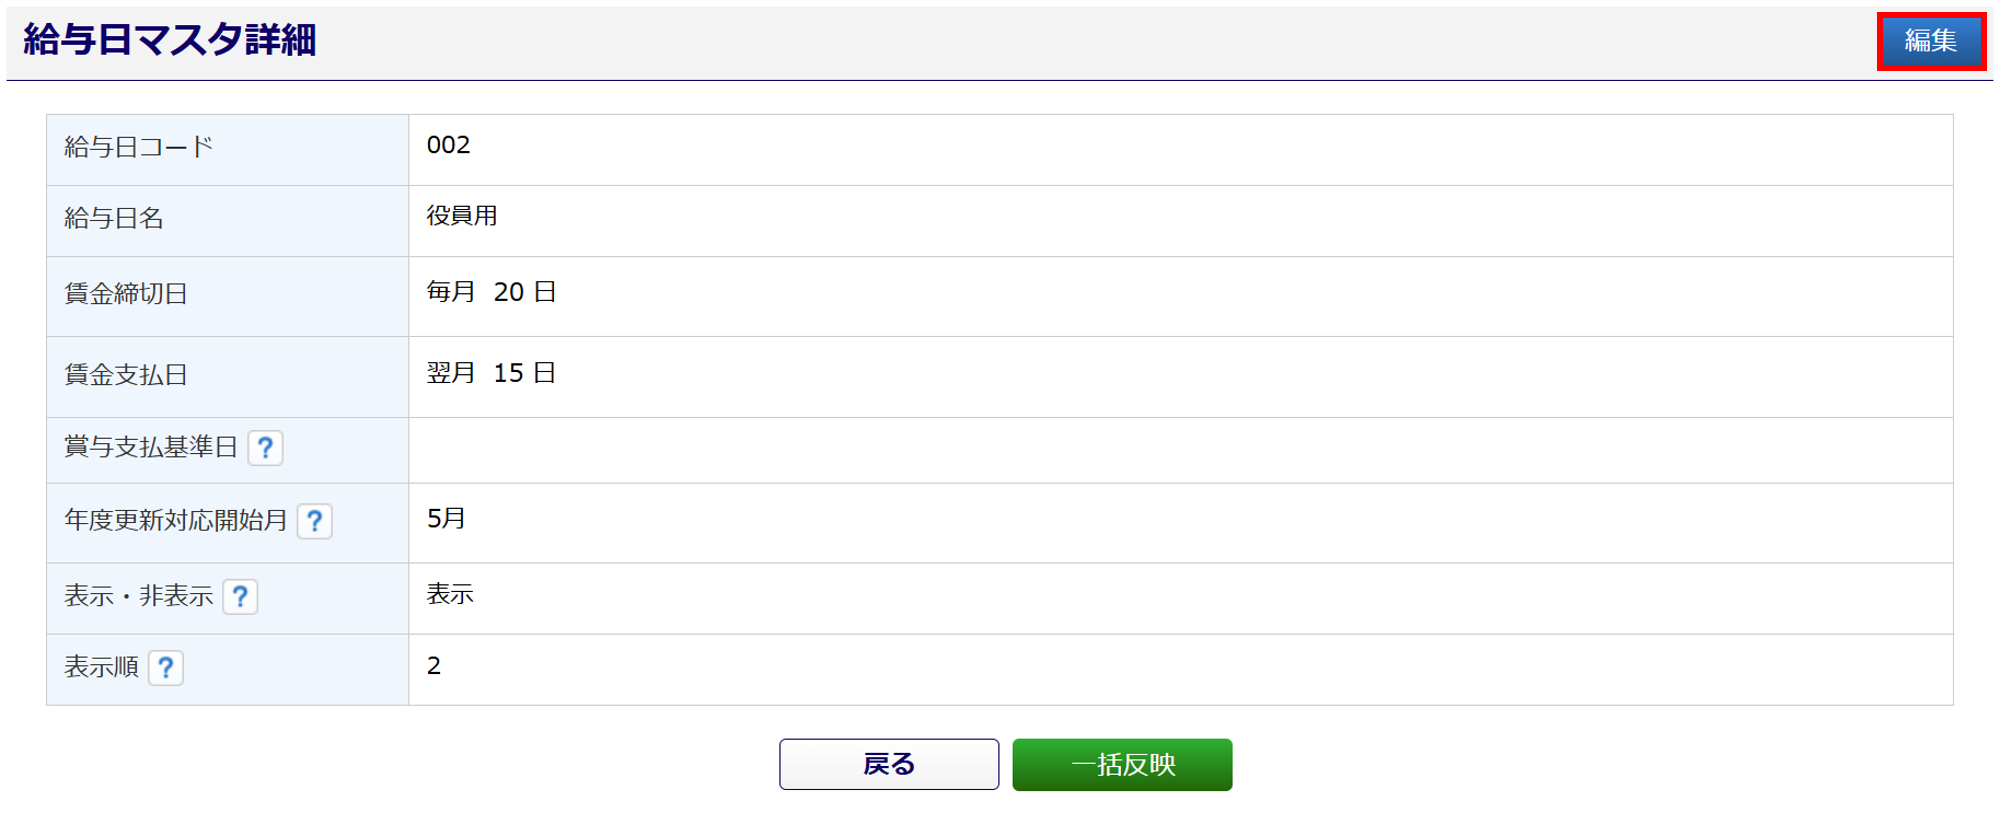Click the 賃金支払日 row label
The height and width of the screenshot is (836, 2000).
(x=126, y=375)
